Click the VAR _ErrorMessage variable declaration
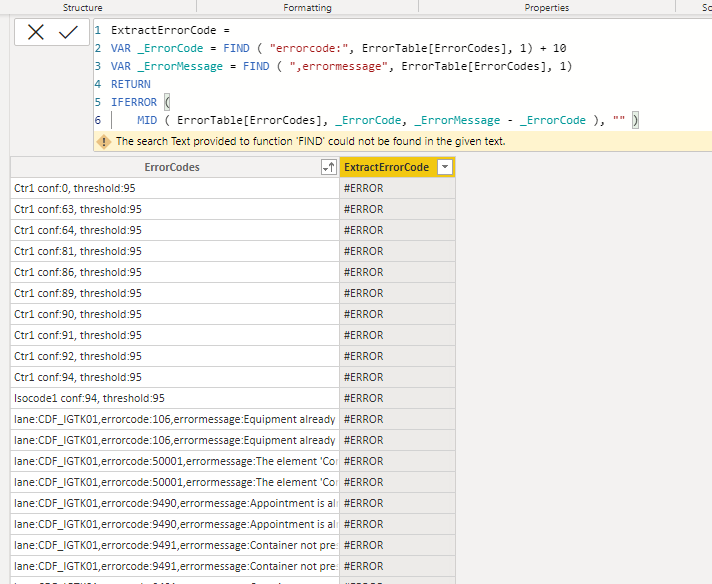Image resolution: width=712 pixels, height=584 pixels. click(167, 66)
